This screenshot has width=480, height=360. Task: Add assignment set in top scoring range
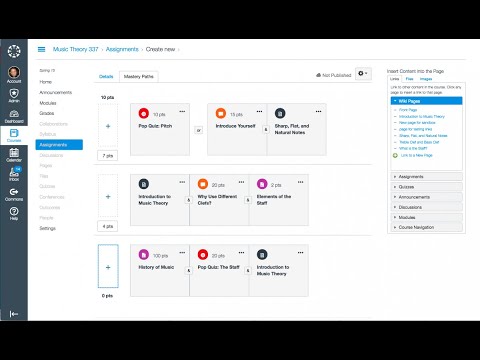tap(108, 126)
